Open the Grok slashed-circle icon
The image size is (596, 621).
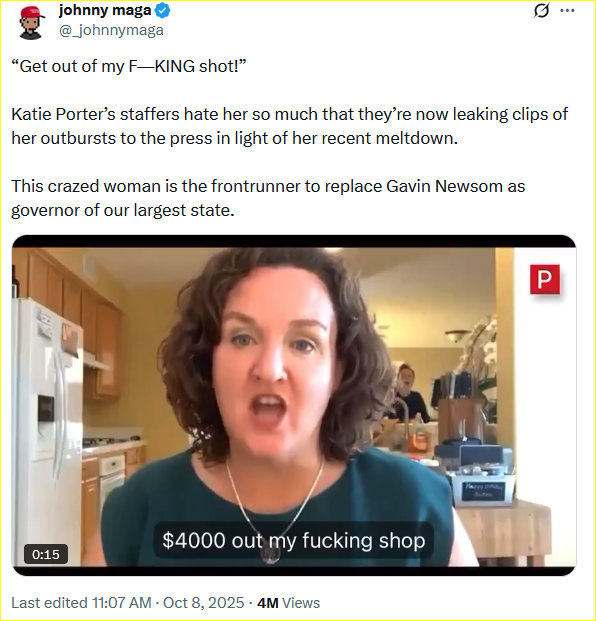[541, 11]
